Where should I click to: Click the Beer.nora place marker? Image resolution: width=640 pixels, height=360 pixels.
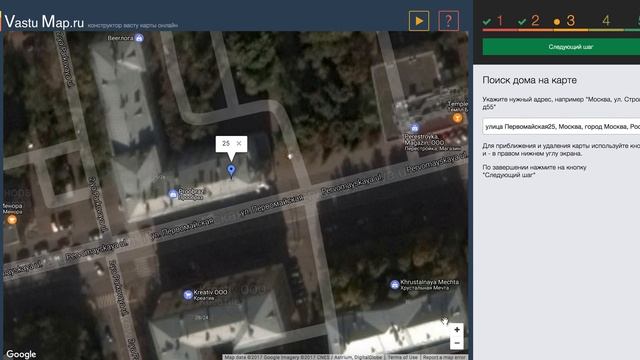[139, 38]
